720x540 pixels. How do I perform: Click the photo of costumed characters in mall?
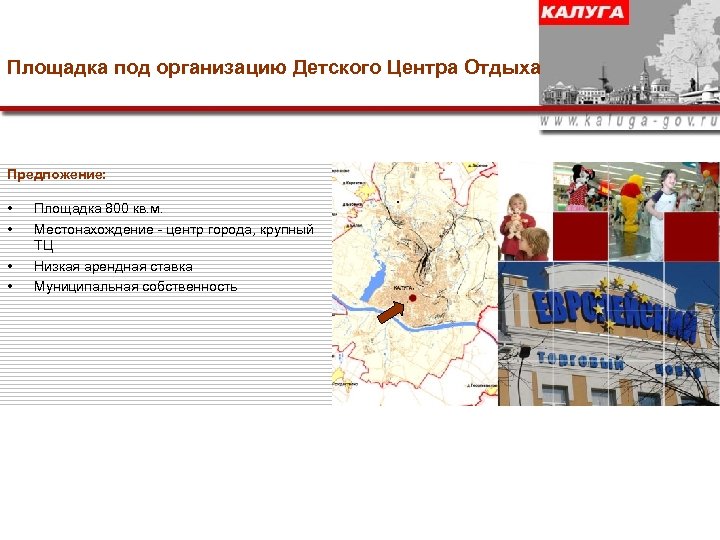(x=636, y=211)
